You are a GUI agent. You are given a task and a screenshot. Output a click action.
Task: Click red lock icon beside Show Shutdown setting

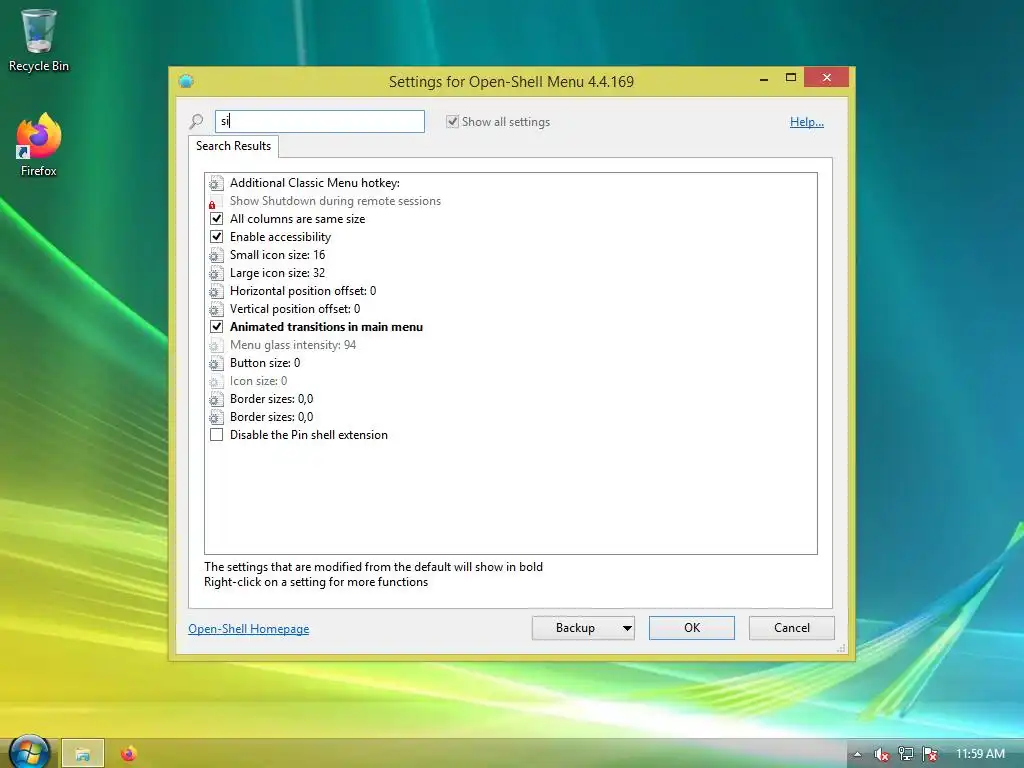pos(212,204)
